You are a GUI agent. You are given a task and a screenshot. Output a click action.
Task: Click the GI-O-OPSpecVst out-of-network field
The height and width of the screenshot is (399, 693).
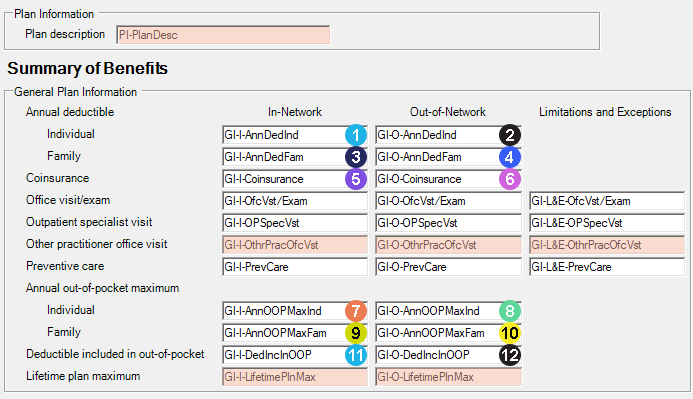point(448,223)
